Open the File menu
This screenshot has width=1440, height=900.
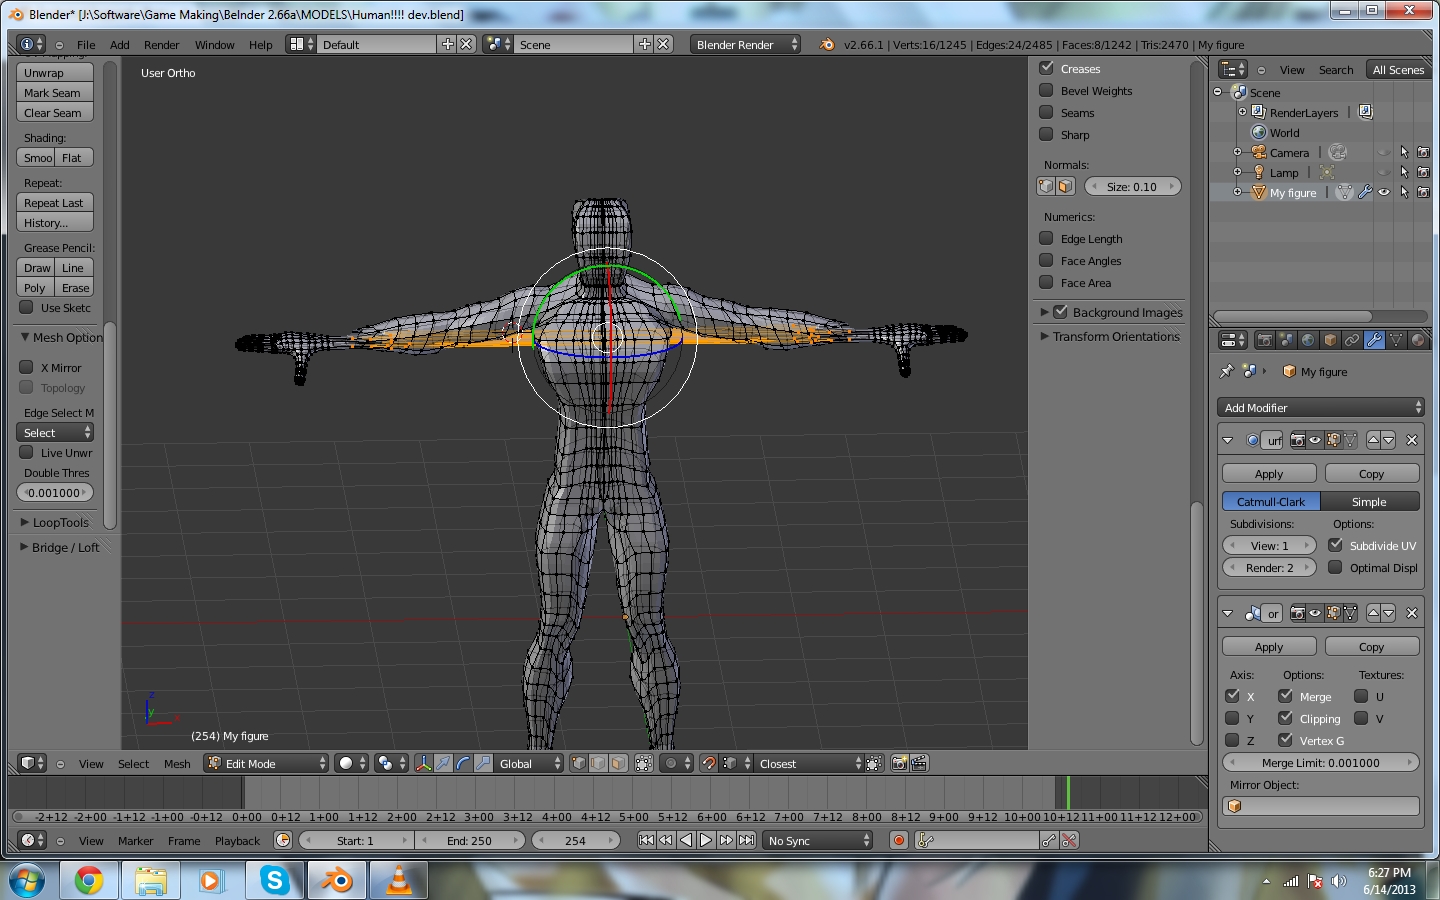click(86, 44)
